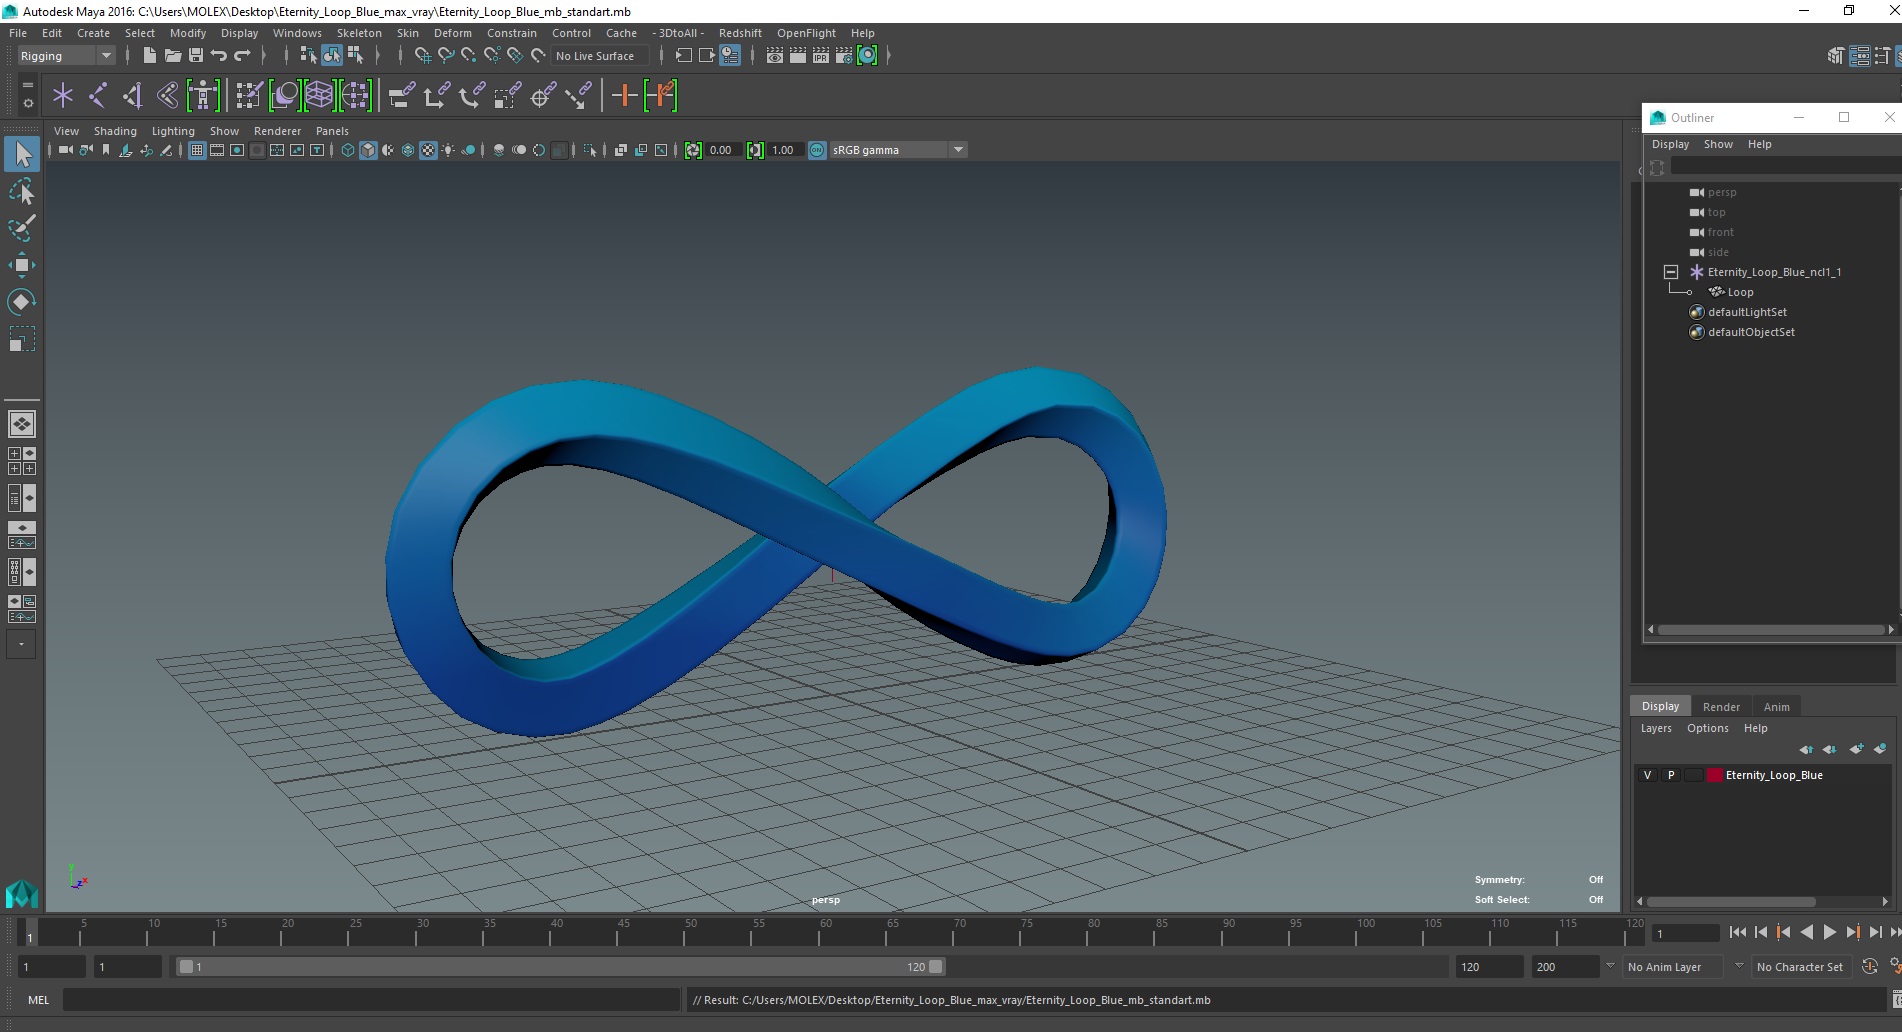Activate the Lasso Select tool
The image size is (1902, 1032).
pyautogui.click(x=22, y=191)
